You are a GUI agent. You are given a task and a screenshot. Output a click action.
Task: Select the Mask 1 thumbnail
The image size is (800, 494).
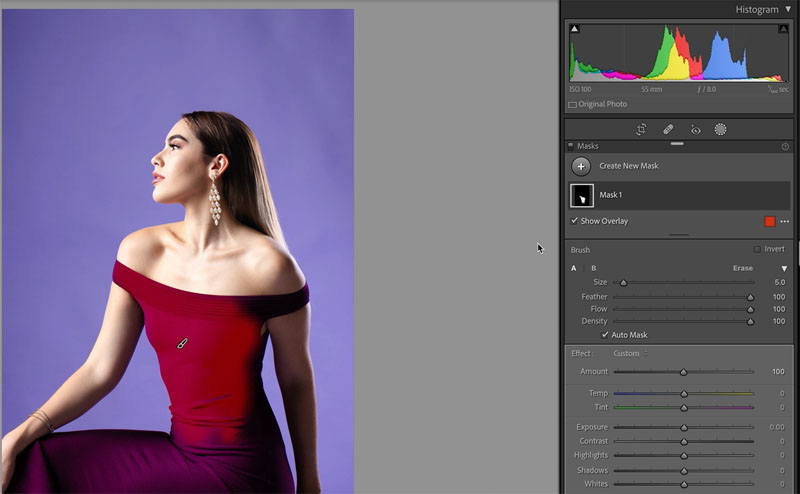(582, 195)
